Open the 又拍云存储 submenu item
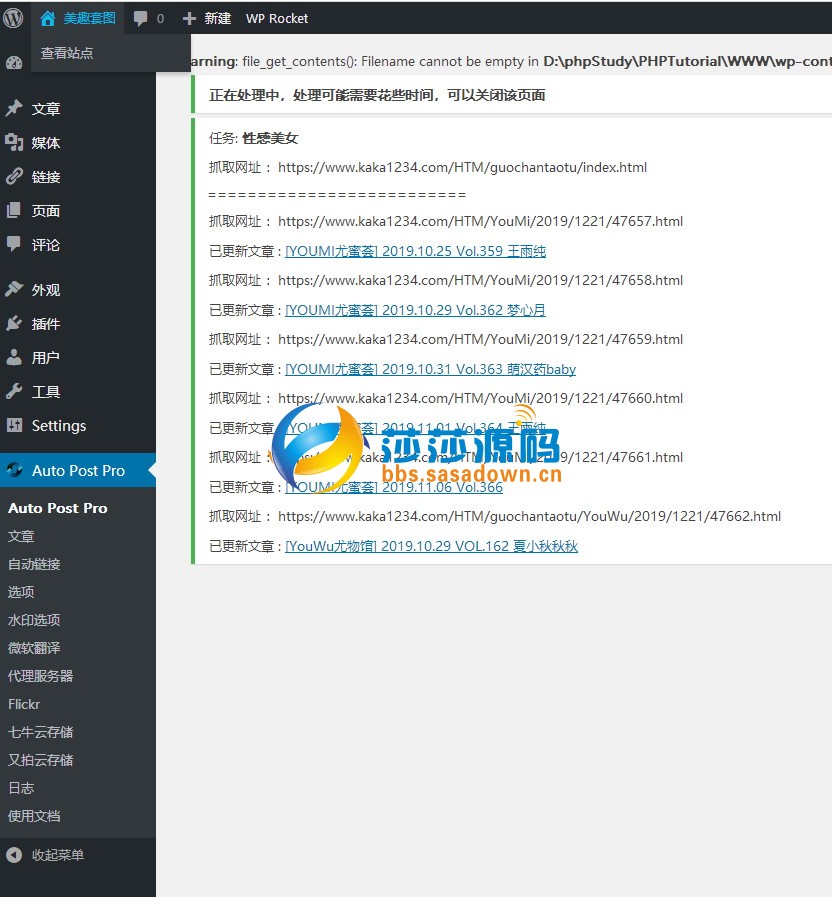The image size is (832, 897). 41,760
